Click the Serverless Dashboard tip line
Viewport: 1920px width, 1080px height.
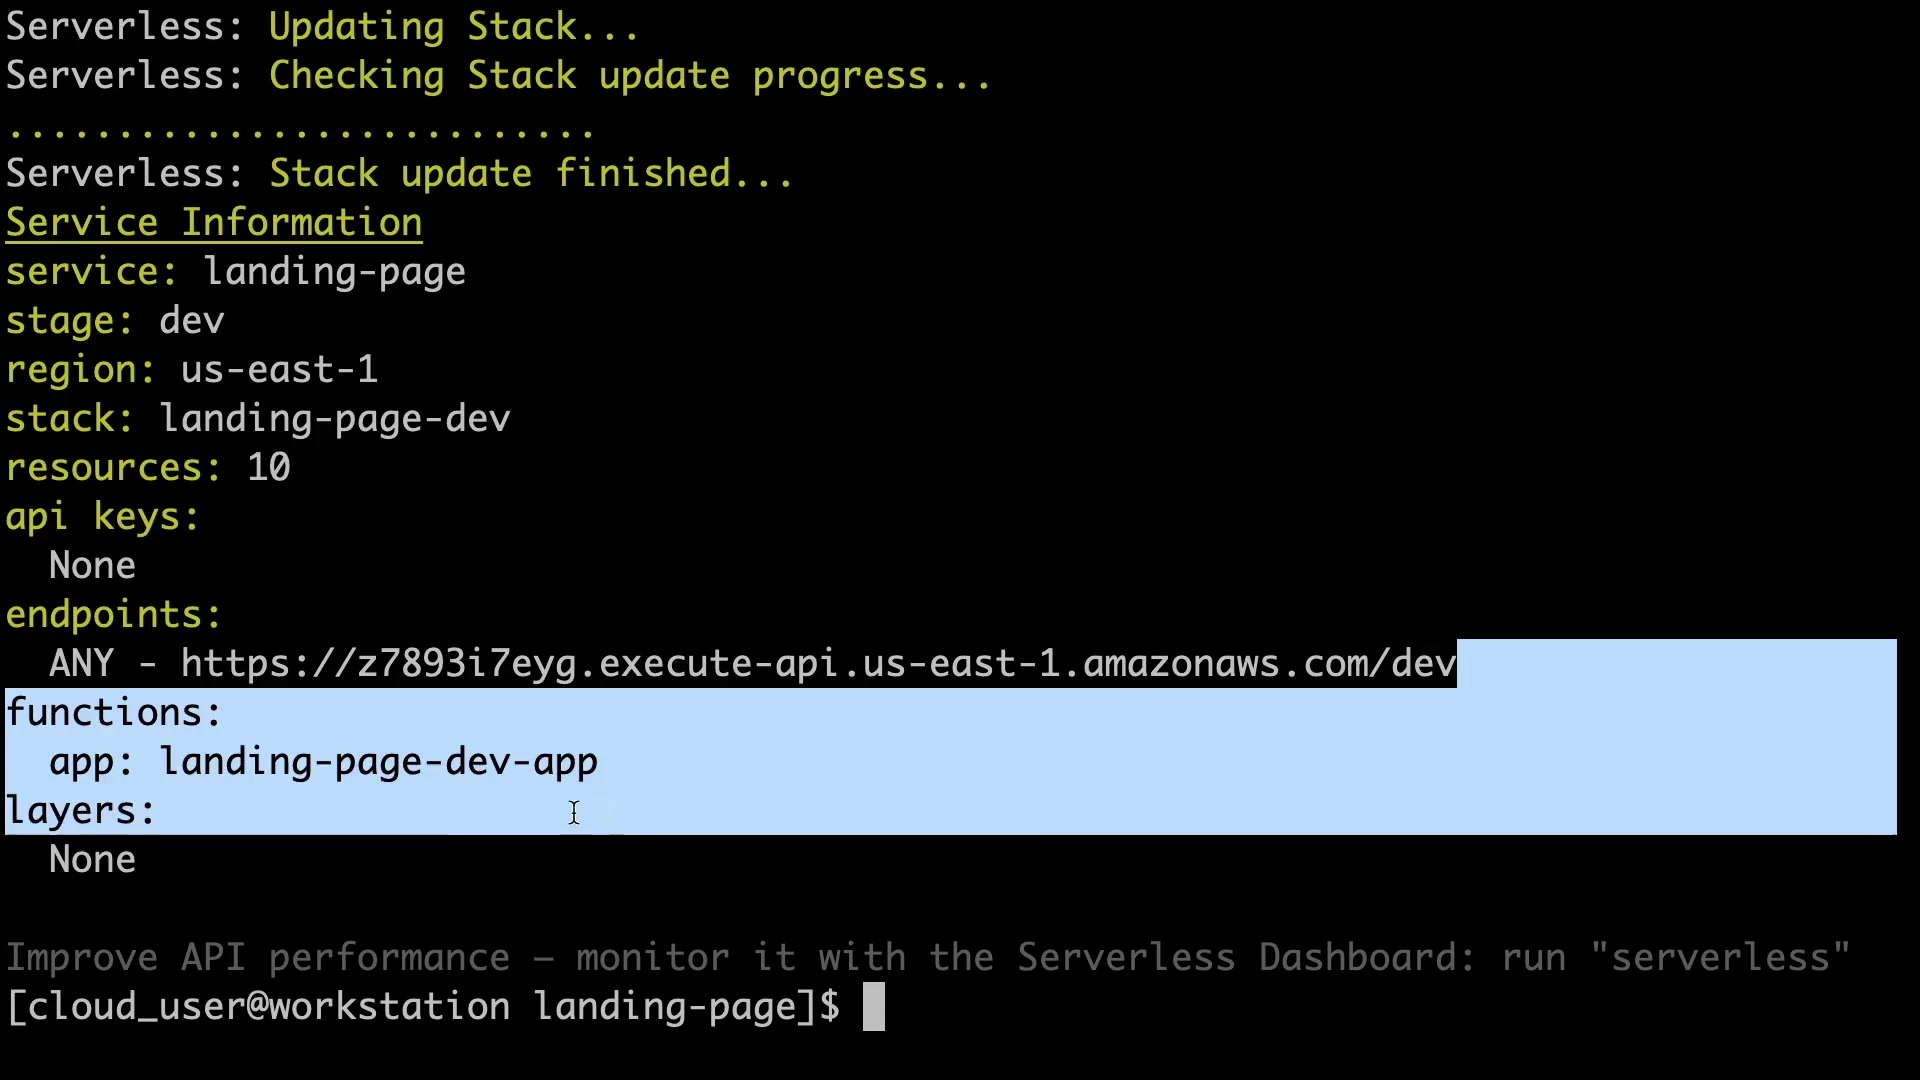click(928, 958)
